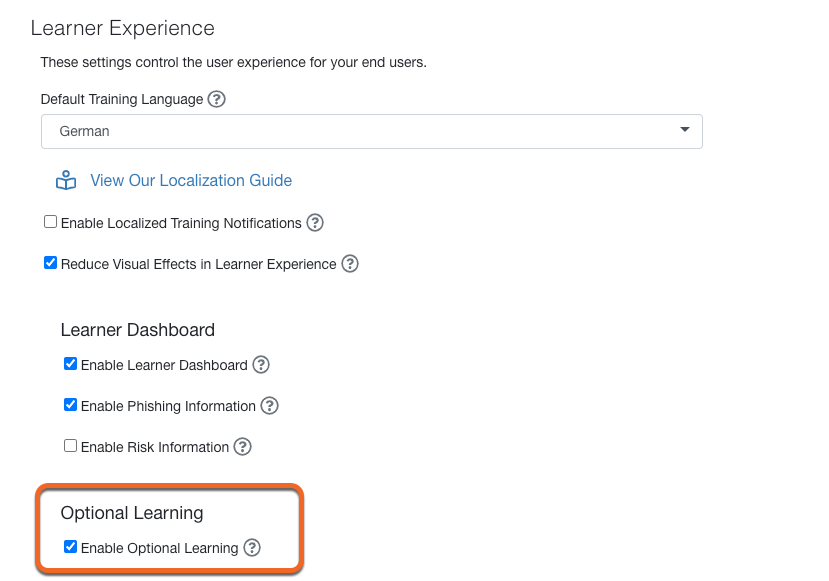This screenshot has height=581, width=829.
Task: Click the highlighted Optional Learning section
Action: click(169, 530)
